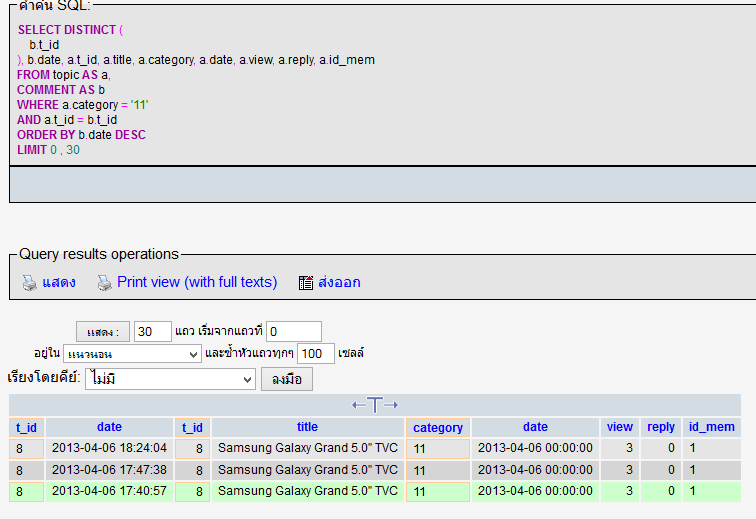This screenshot has height=519, width=756.
Task: Click the printer icon beside the แสดง link
Action: click(29, 283)
